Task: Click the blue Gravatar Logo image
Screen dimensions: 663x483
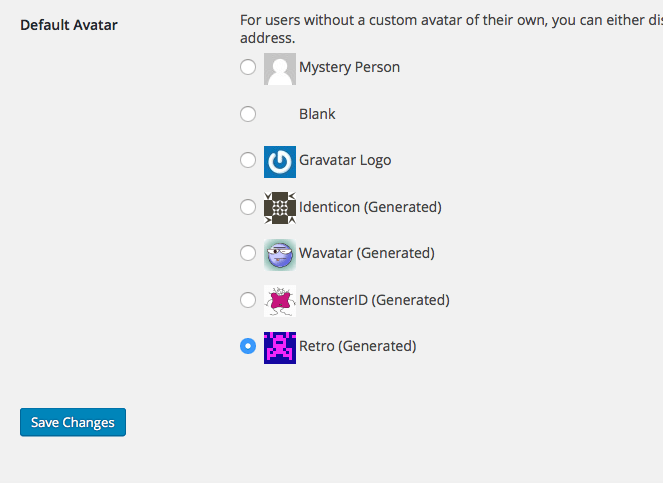Action: [x=280, y=162]
